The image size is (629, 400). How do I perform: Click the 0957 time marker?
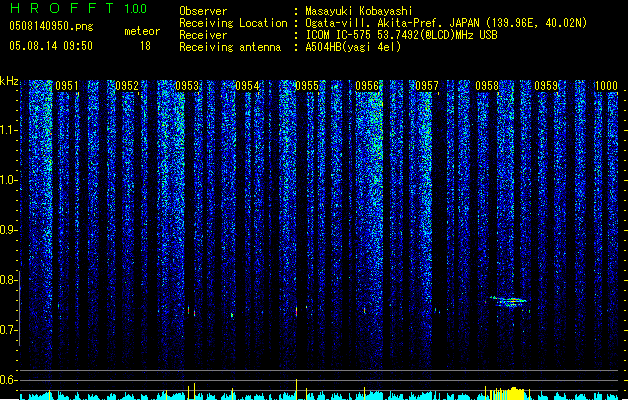427,86
